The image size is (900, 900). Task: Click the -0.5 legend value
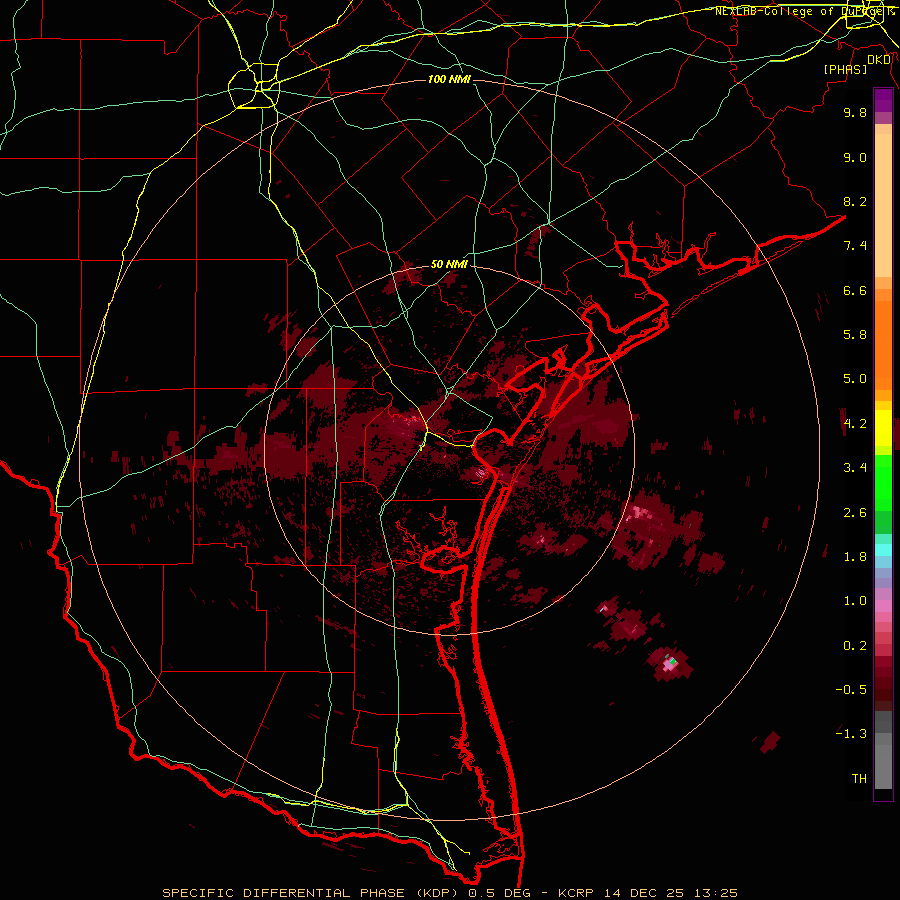[851, 690]
